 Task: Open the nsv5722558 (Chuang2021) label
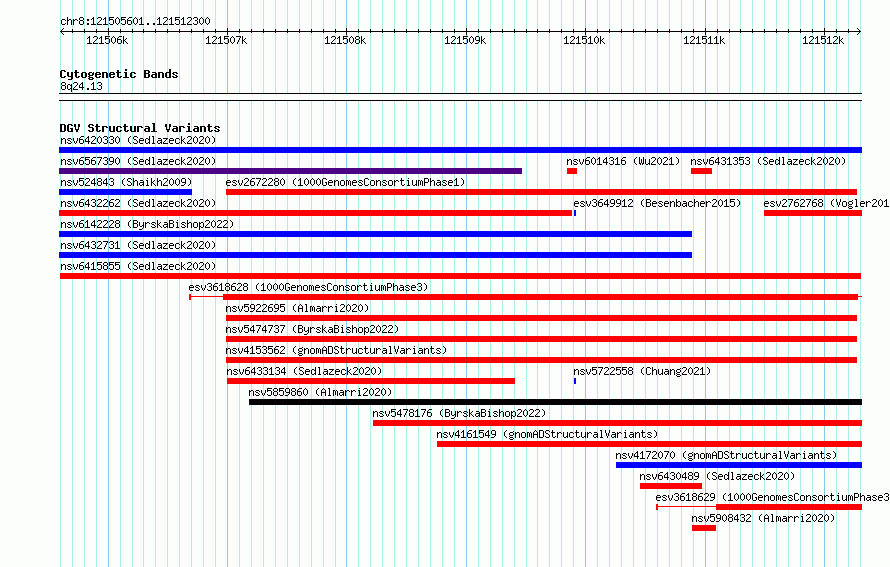pyautogui.click(x=642, y=371)
